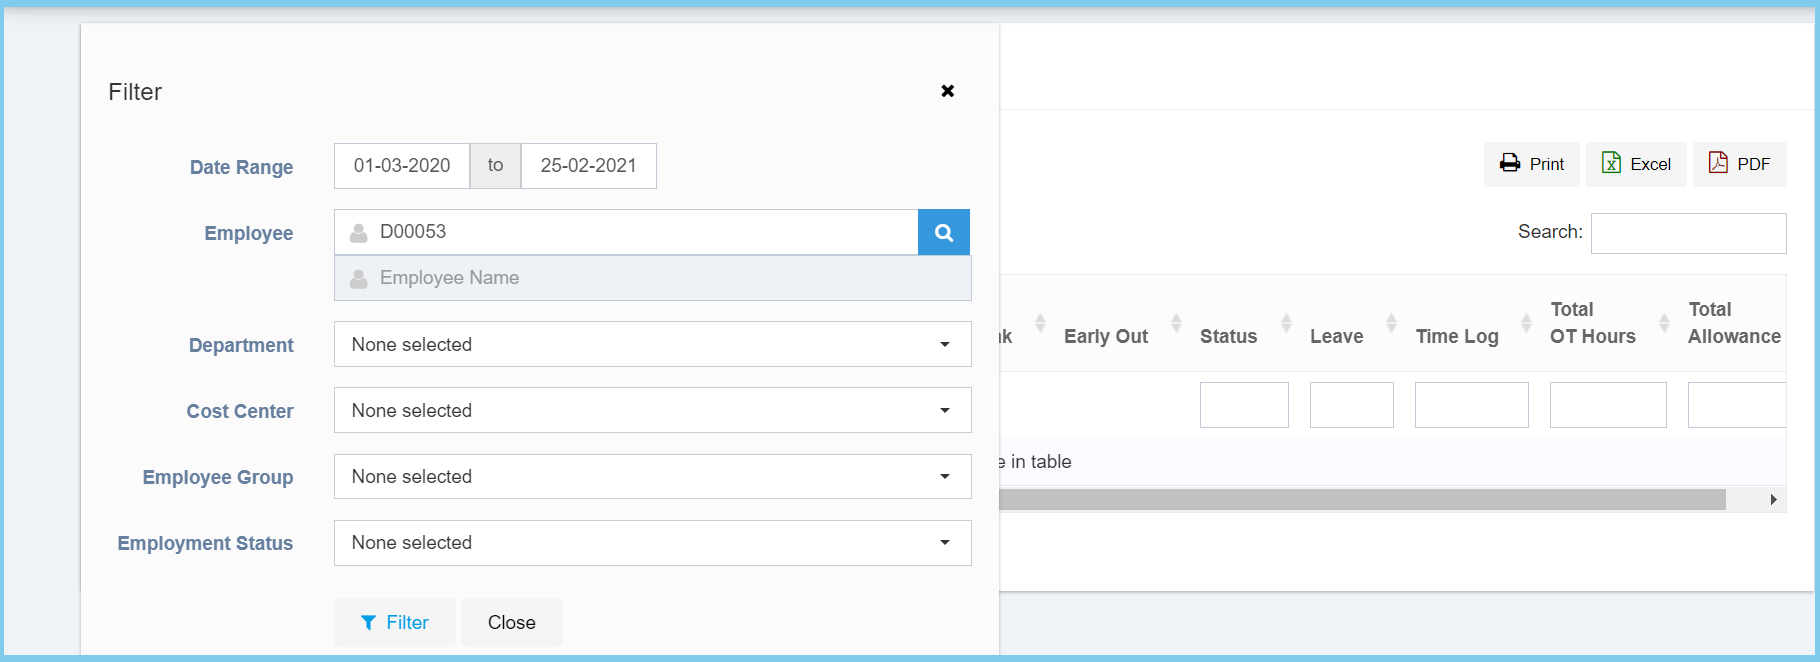The width and height of the screenshot is (1820, 662).
Task: Sort table by Status column
Action: coord(1228,336)
